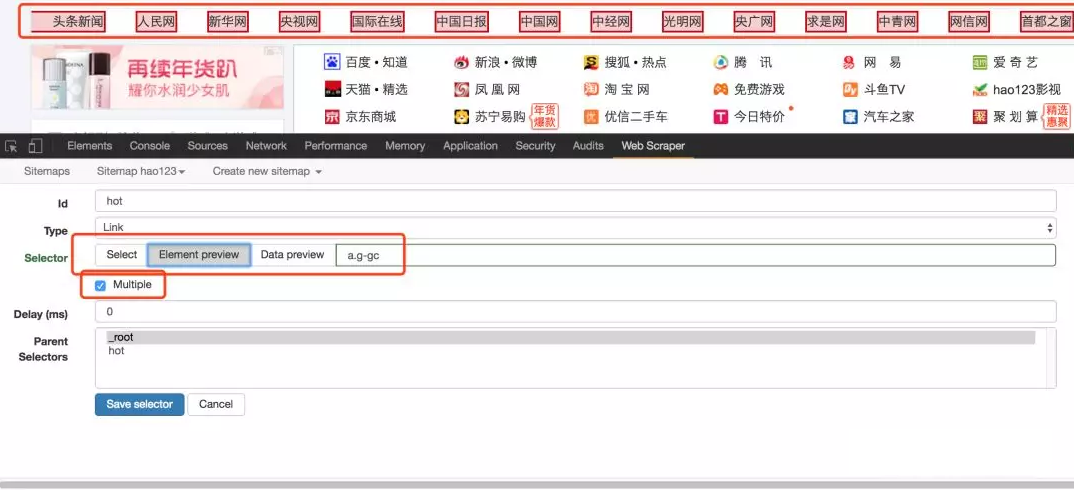The width and height of the screenshot is (1074, 490).
Task: Click the Douyu TV icon
Action: 850,90
